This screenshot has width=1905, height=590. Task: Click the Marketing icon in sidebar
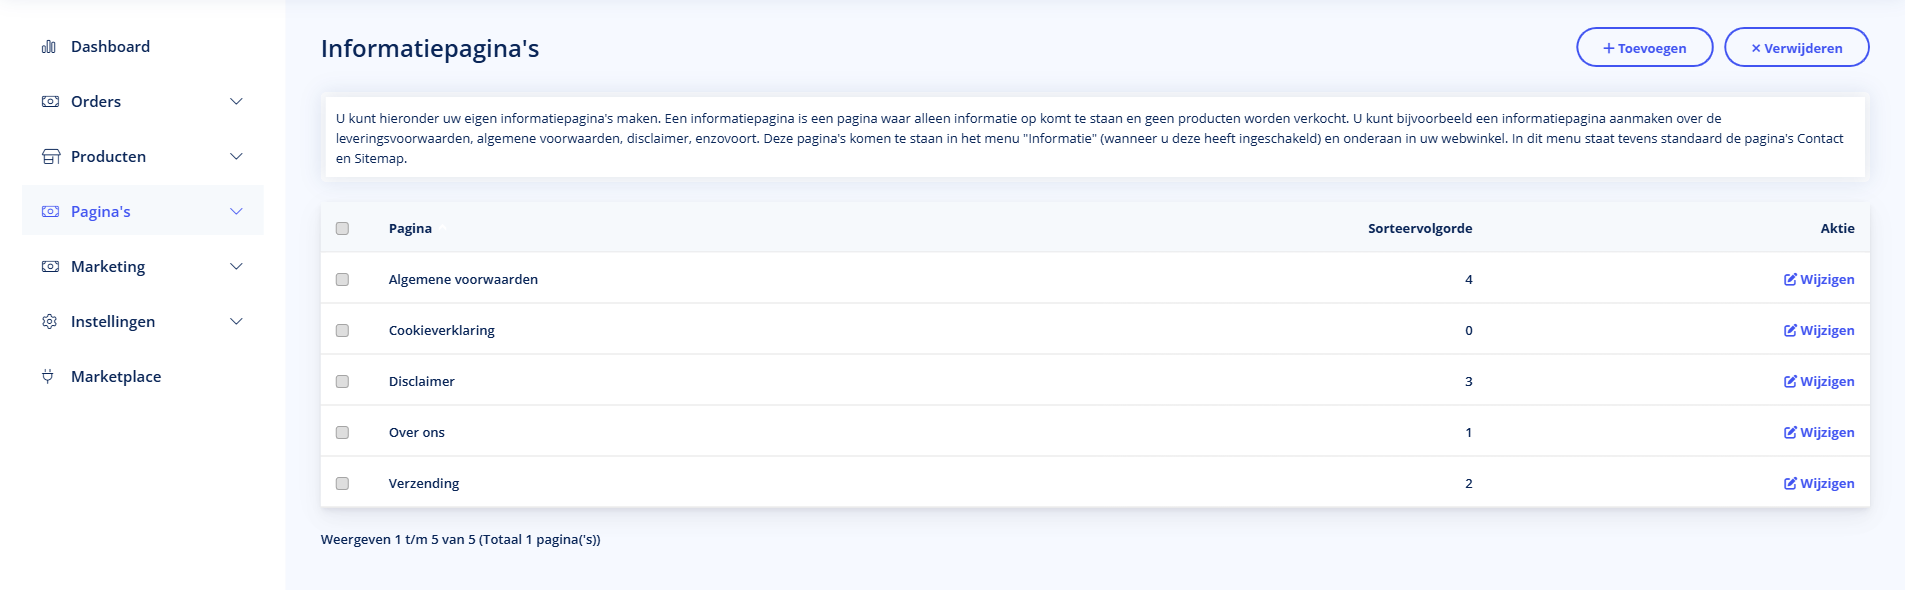point(49,267)
